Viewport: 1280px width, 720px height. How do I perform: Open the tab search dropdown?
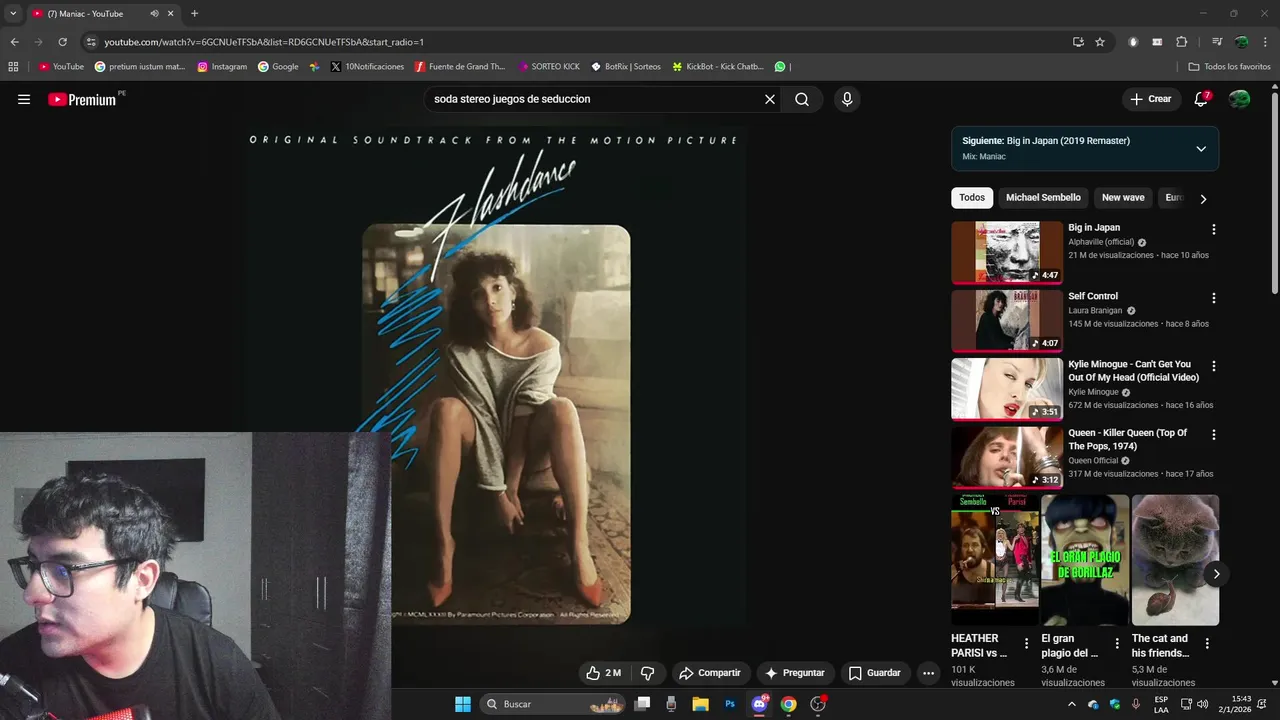13,14
